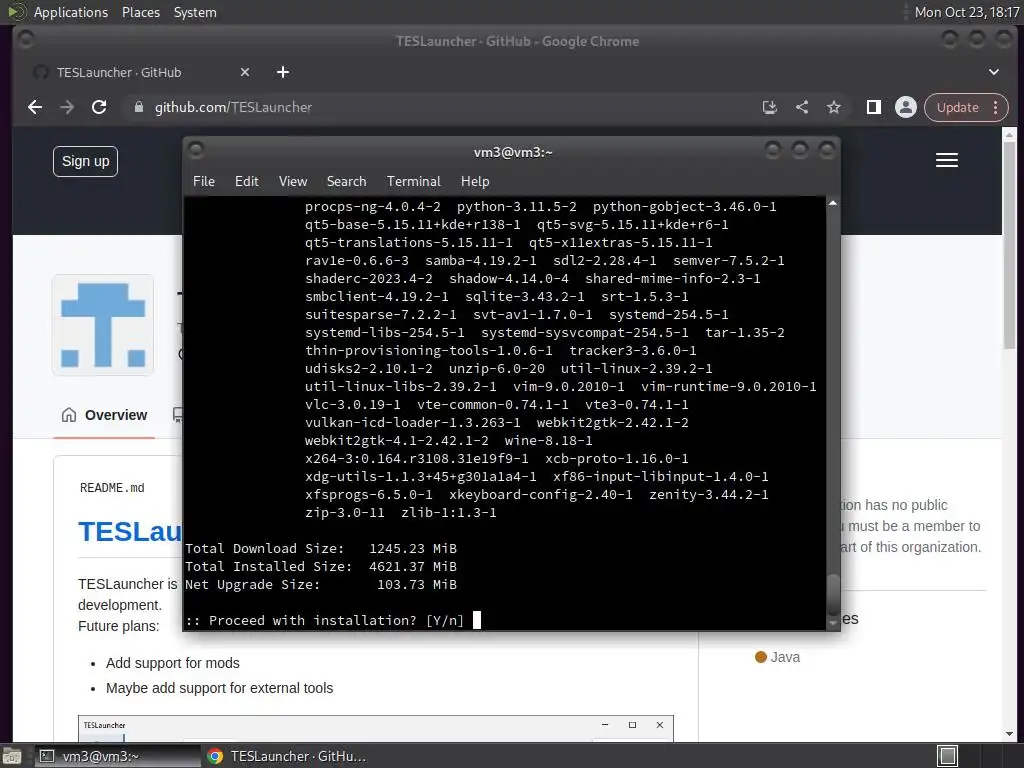Image resolution: width=1024 pixels, height=768 pixels.
Task: Click the terminal scrollbar thumb
Action: point(833,594)
